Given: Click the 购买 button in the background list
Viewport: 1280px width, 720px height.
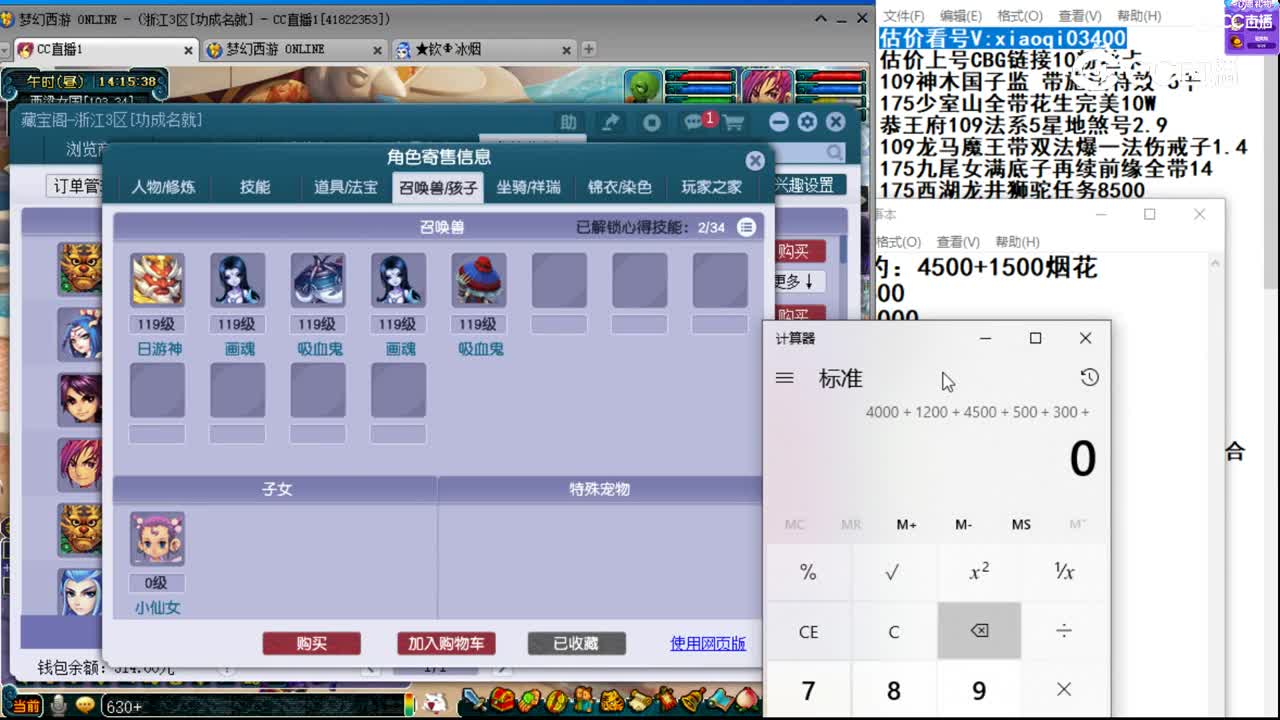Looking at the screenshot, I should [x=800, y=251].
